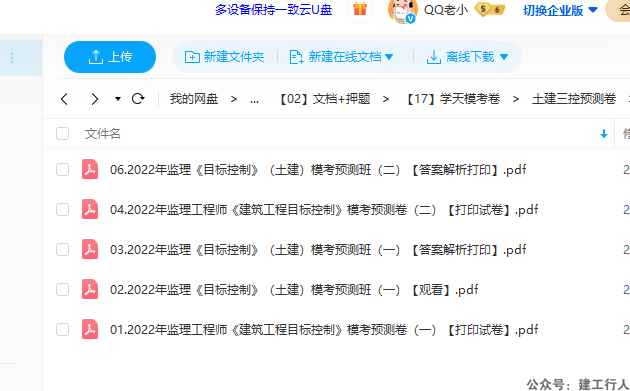
Task: Click PDF icon of 03.2022年监理 file
Action: click(90, 249)
